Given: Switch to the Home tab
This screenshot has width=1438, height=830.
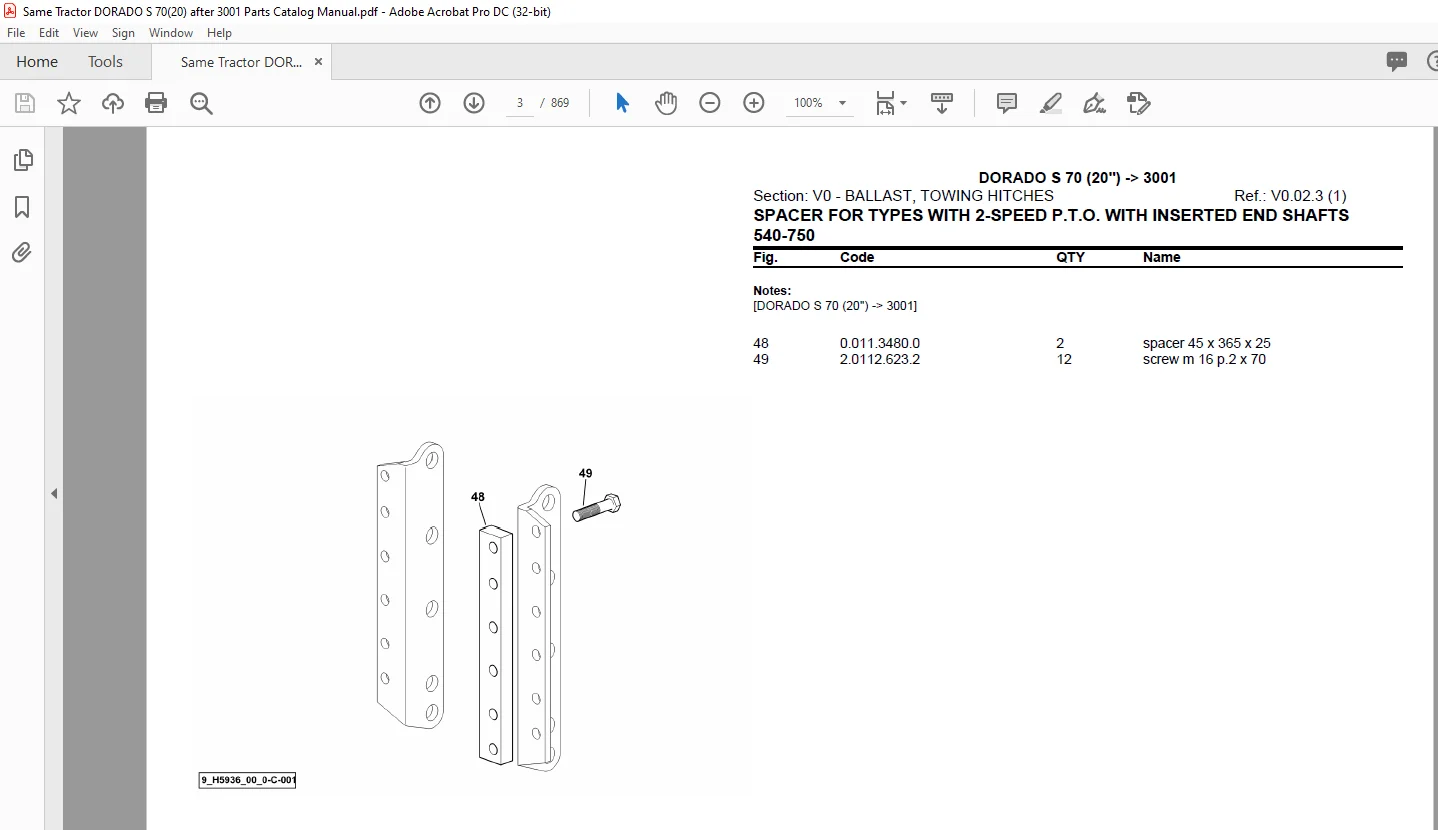Looking at the screenshot, I should (x=37, y=62).
